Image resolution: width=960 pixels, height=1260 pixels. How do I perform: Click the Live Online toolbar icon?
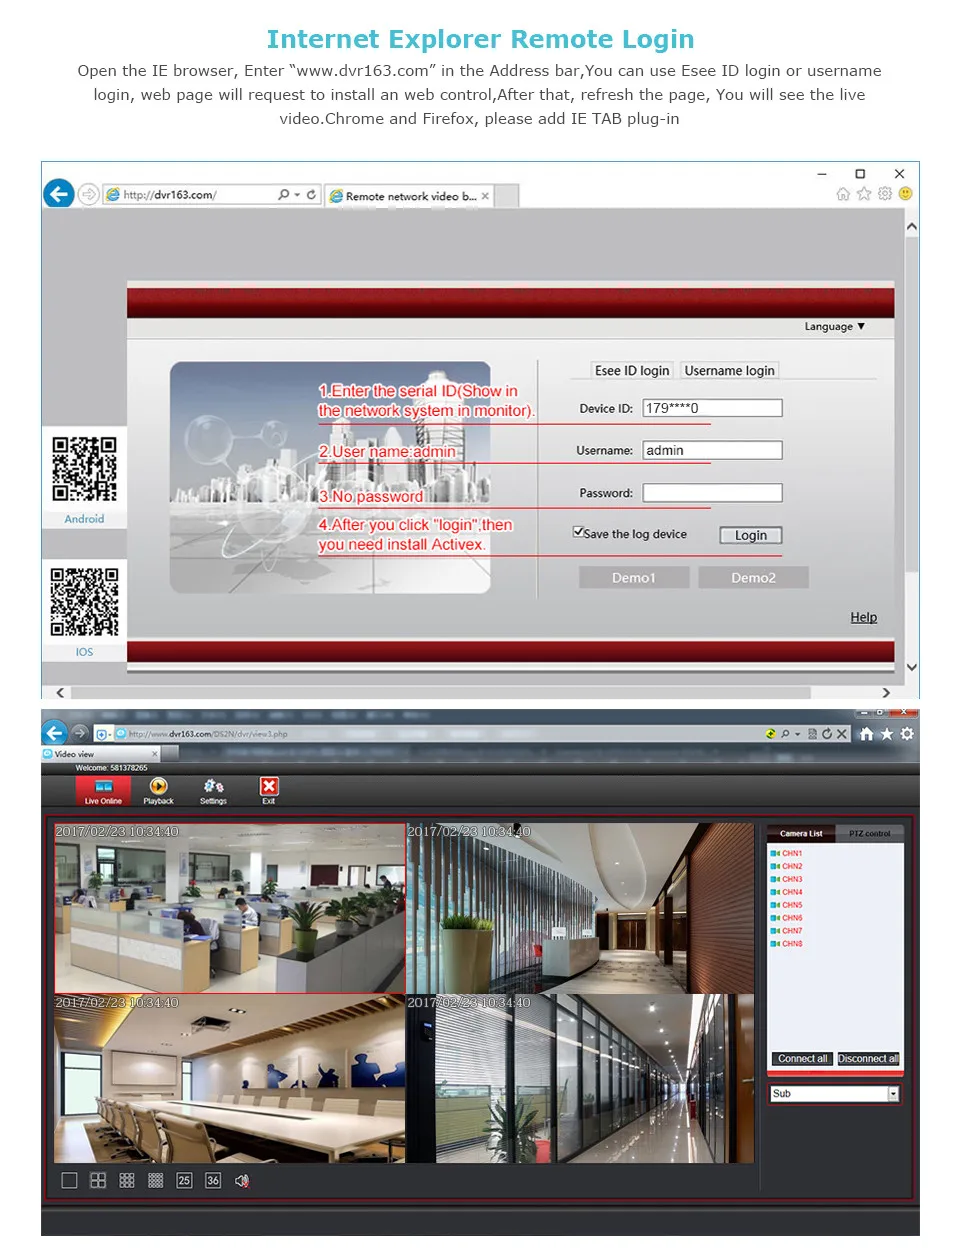pos(103,791)
